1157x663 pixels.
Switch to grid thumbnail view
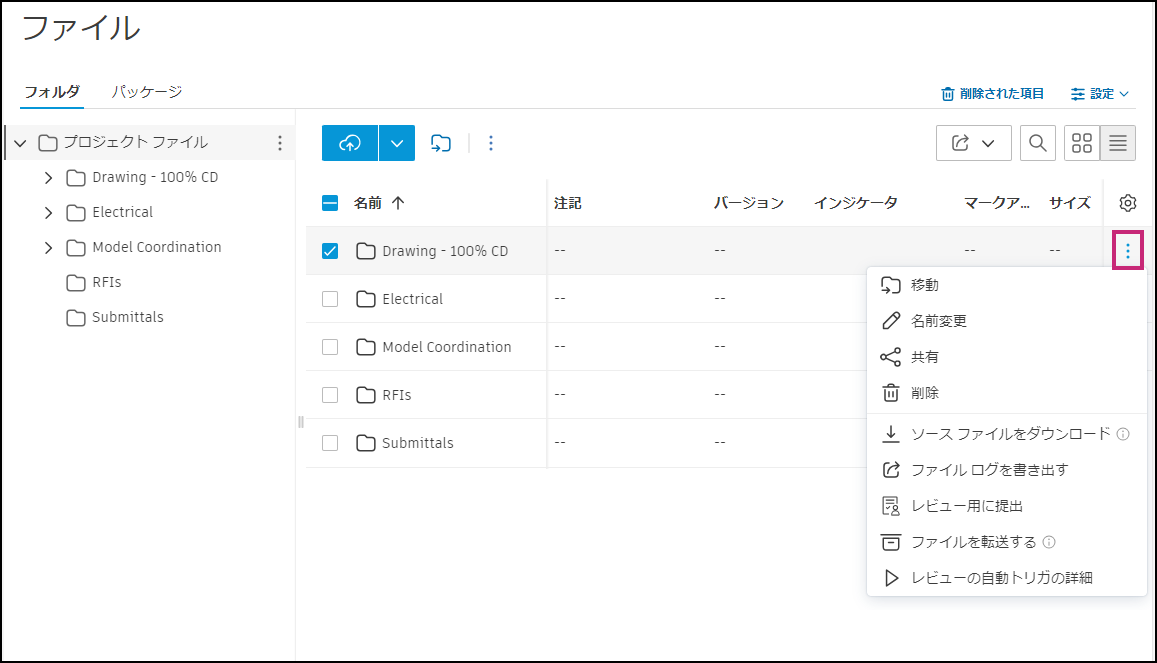pos(1081,143)
